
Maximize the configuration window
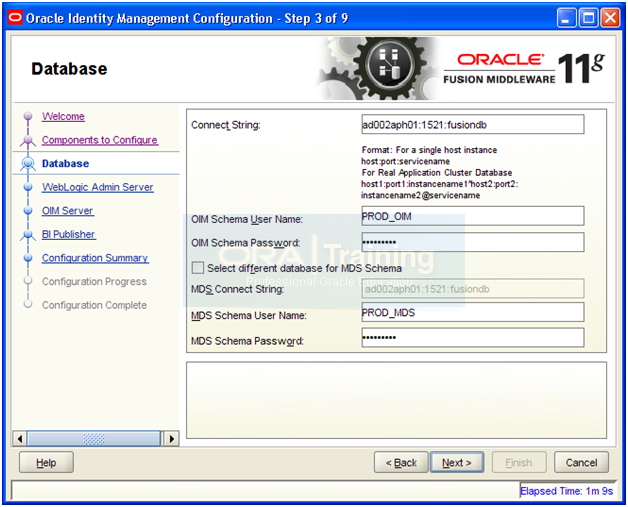pos(589,18)
